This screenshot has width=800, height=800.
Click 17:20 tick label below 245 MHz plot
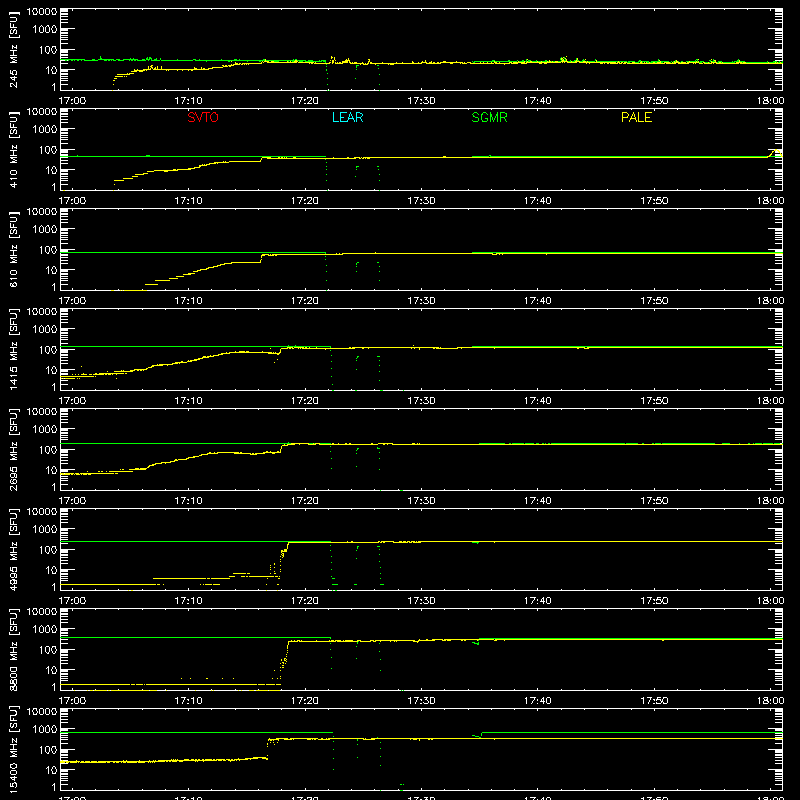click(x=305, y=101)
